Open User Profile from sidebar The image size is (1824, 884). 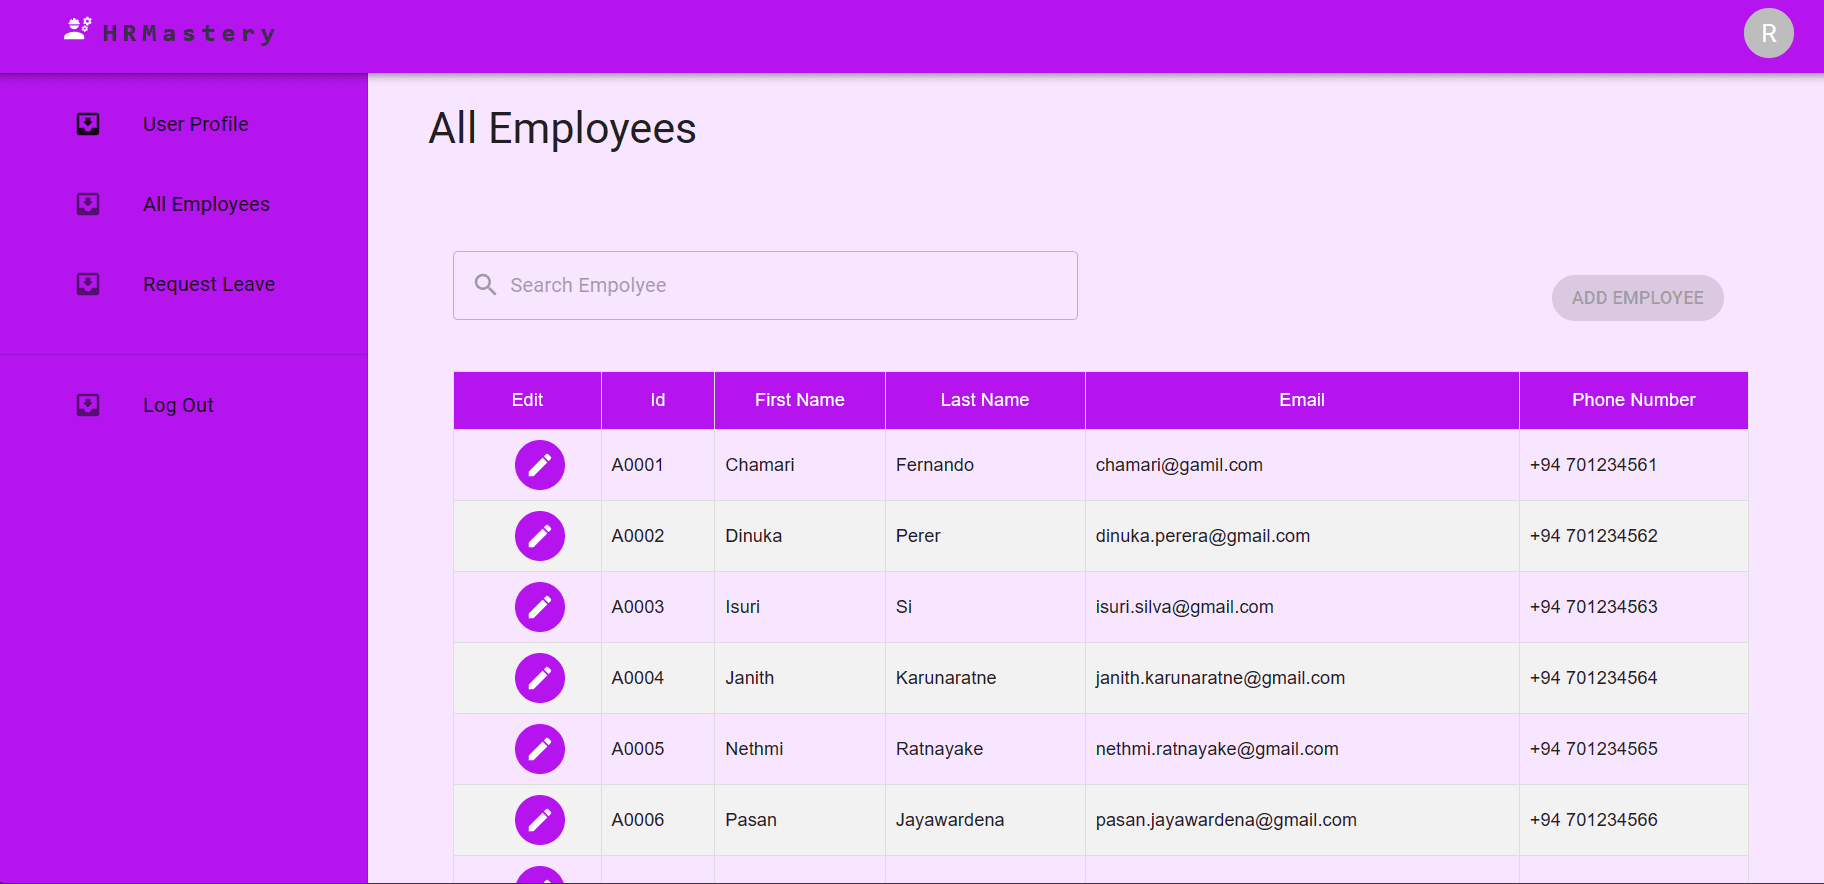(196, 124)
